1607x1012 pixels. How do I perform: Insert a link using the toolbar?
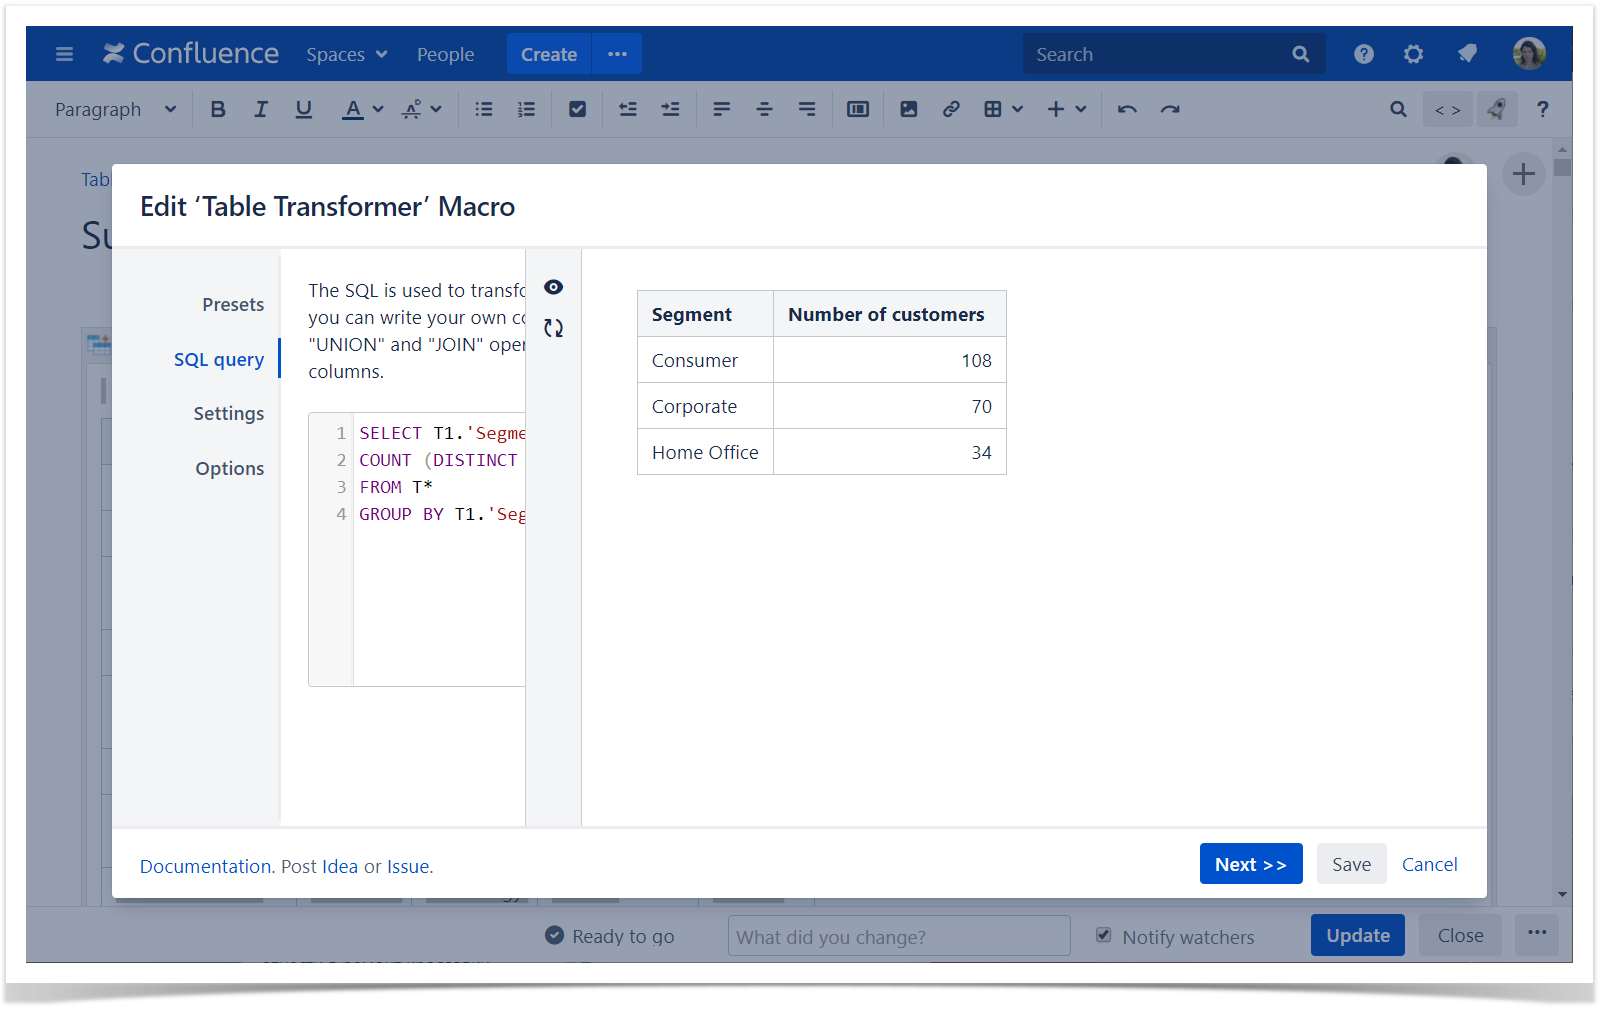(951, 110)
